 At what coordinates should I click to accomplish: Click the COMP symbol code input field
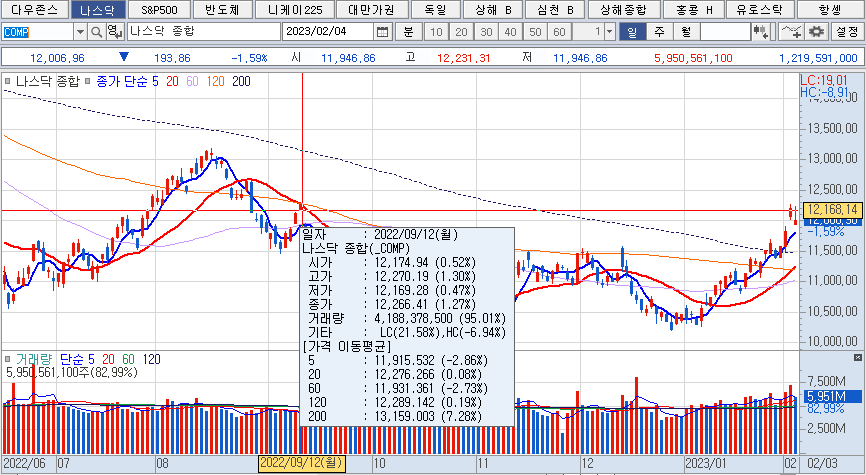click(38, 32)
